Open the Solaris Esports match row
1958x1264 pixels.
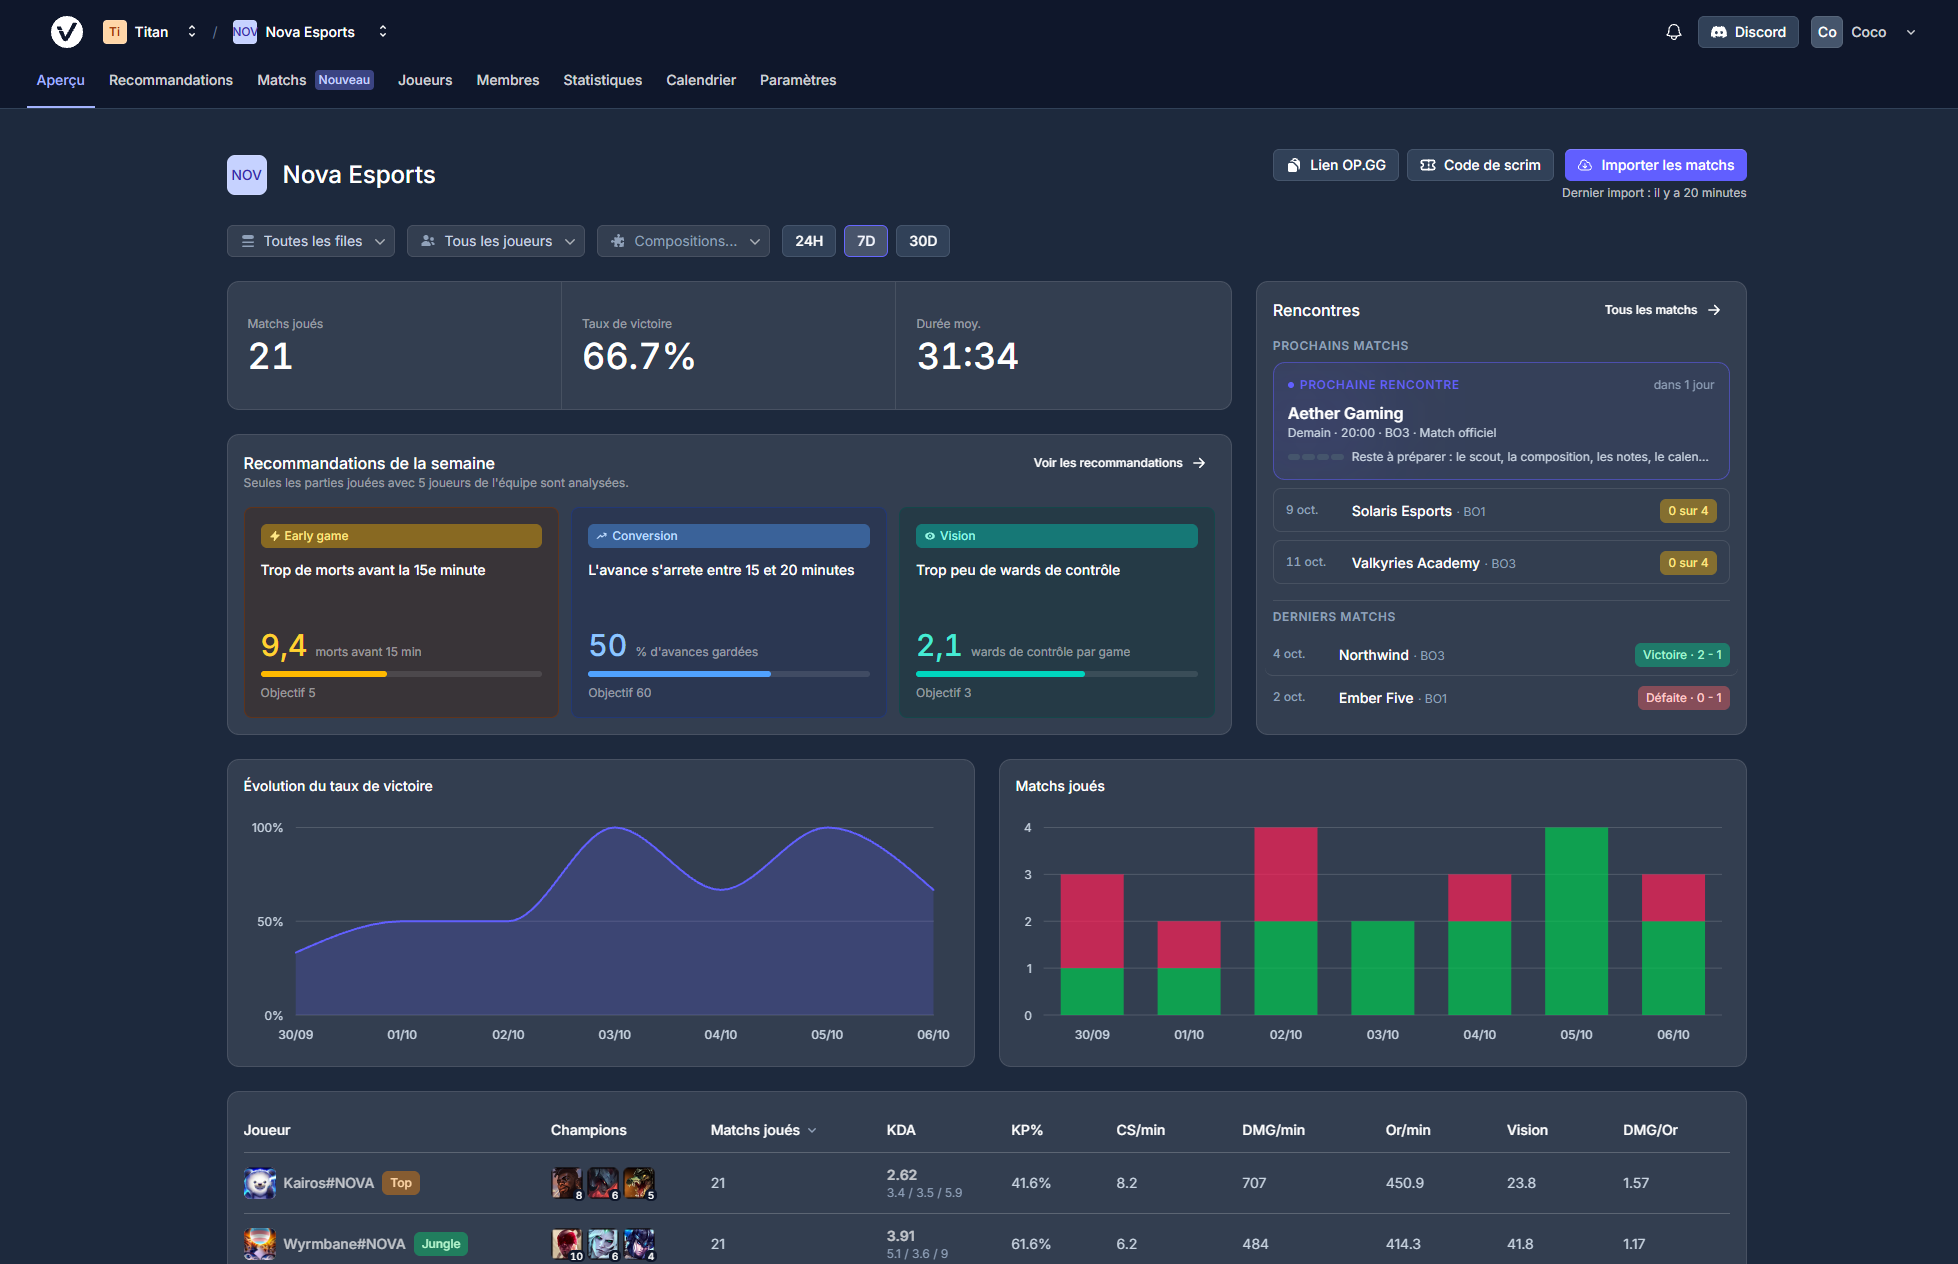click(1501, 511)
